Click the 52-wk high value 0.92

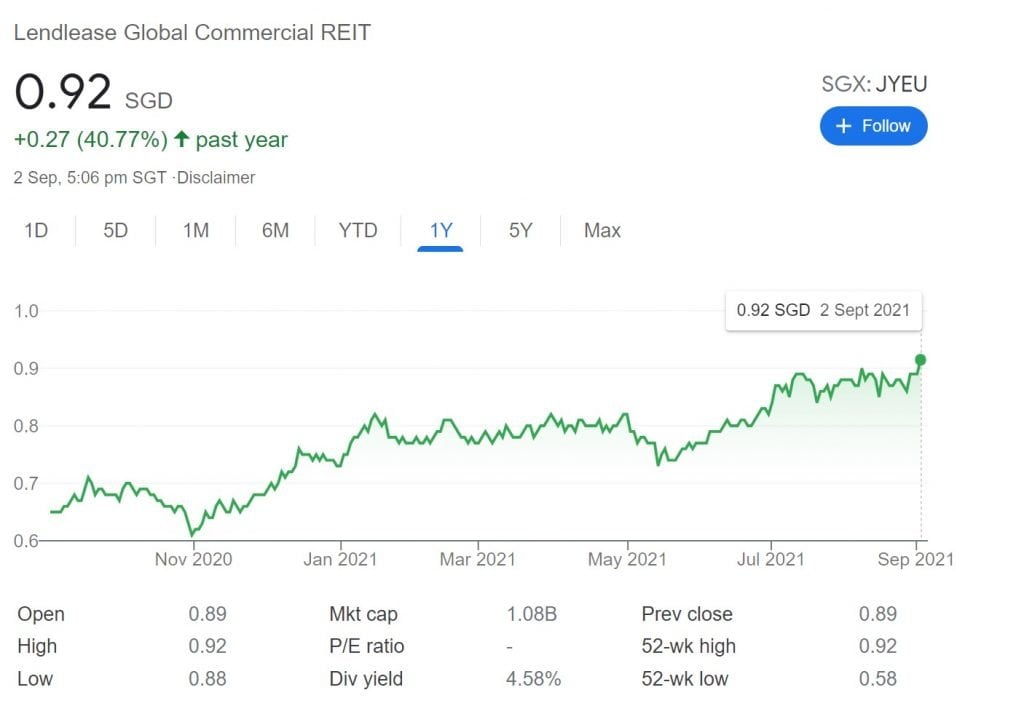878,646
